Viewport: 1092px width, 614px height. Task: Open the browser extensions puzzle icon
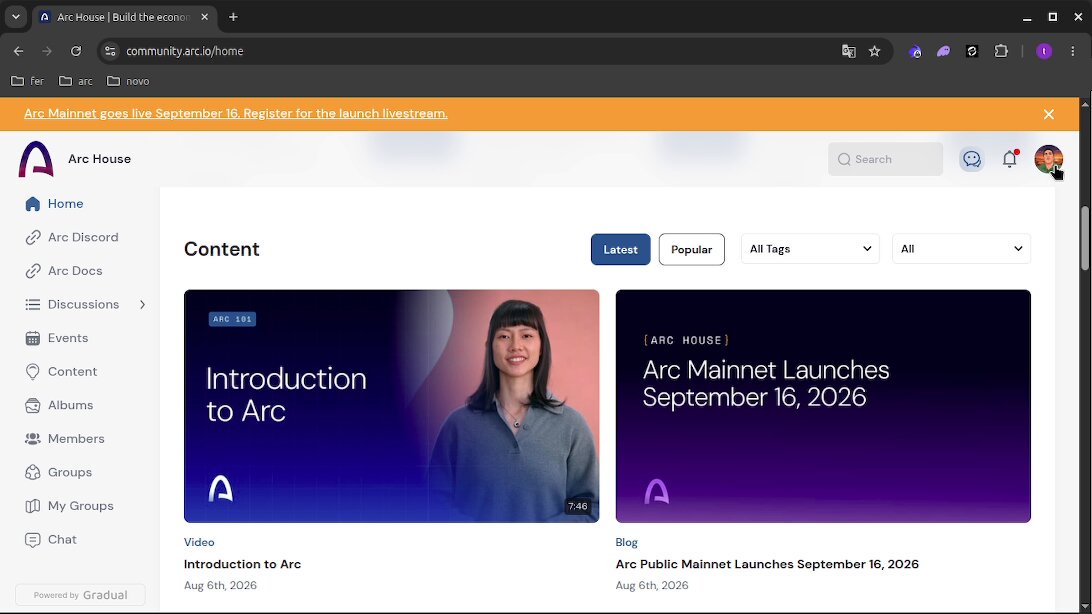pyautogui.click(x=1001, y=51)
